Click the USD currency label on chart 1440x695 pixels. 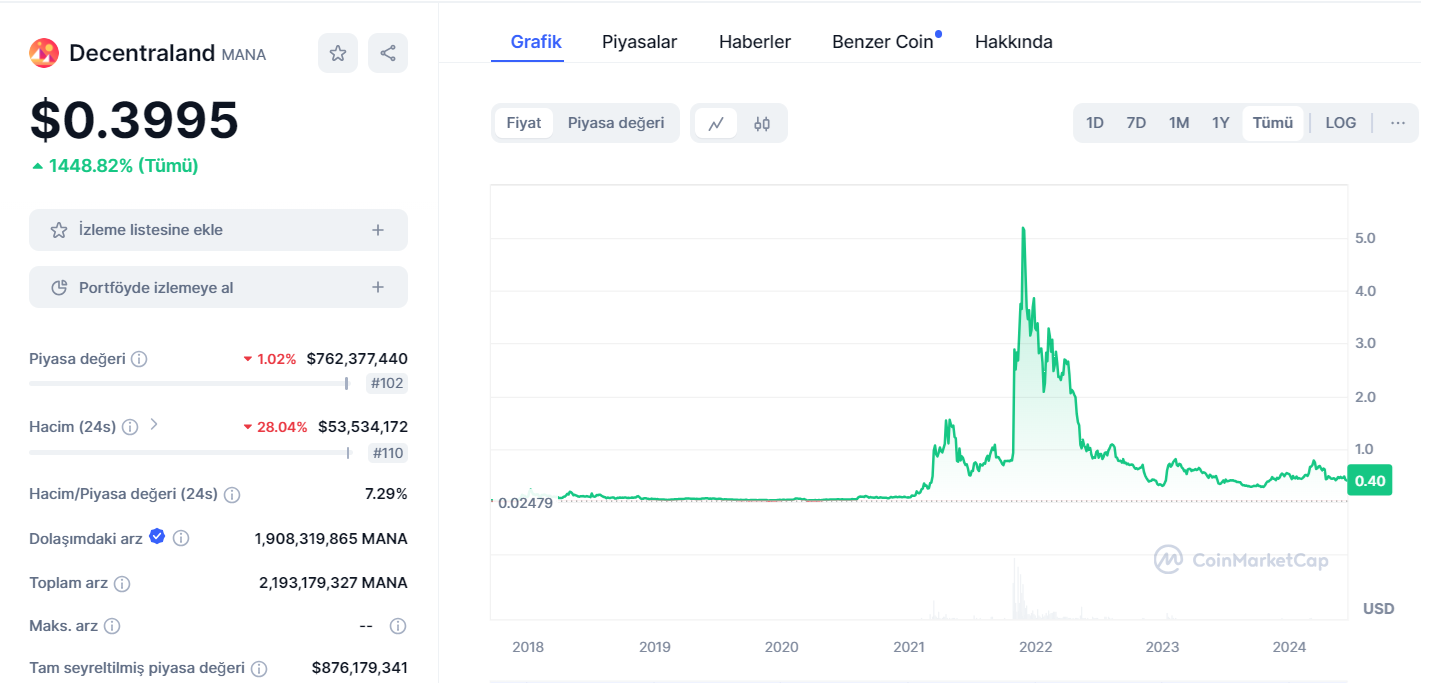click(1378, 609)
